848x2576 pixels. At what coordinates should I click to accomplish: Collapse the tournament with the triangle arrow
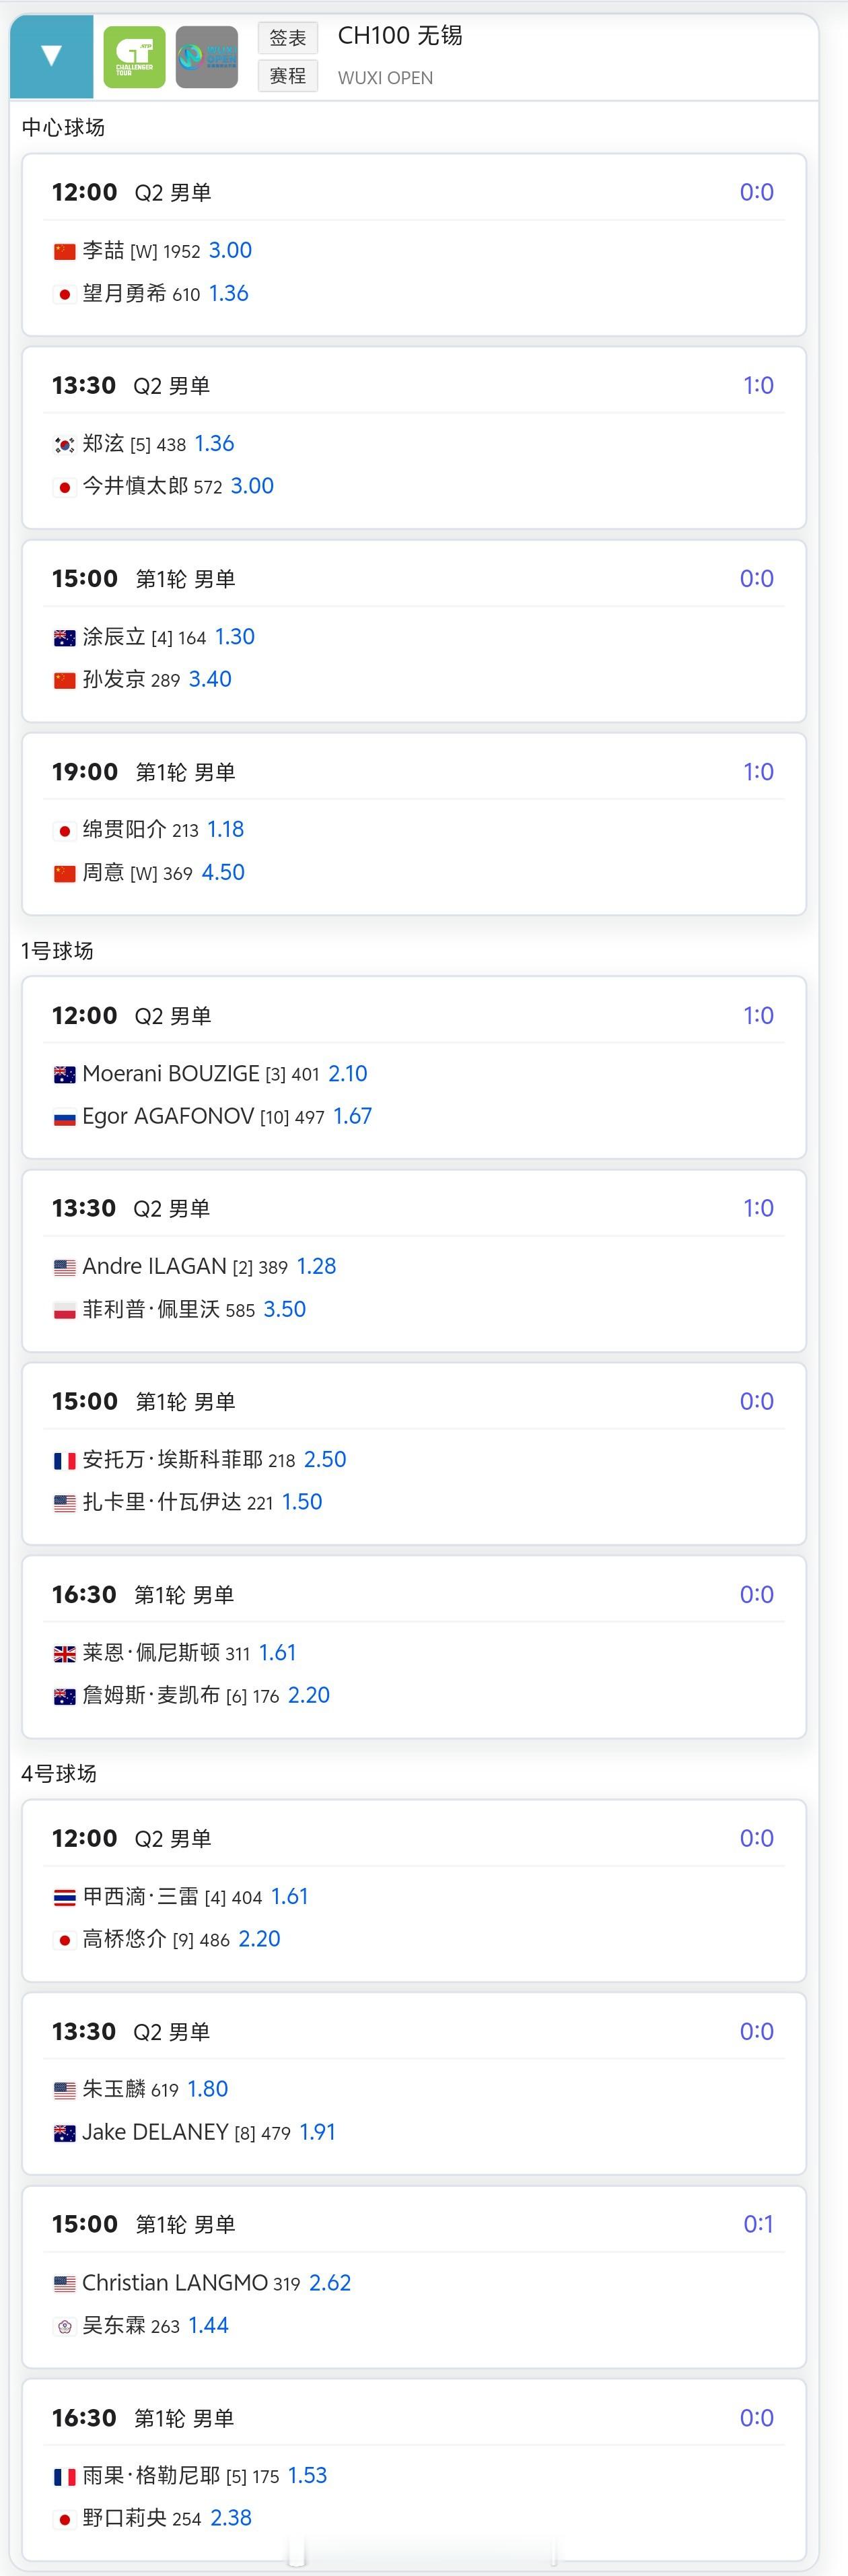(x=51, y=56)
